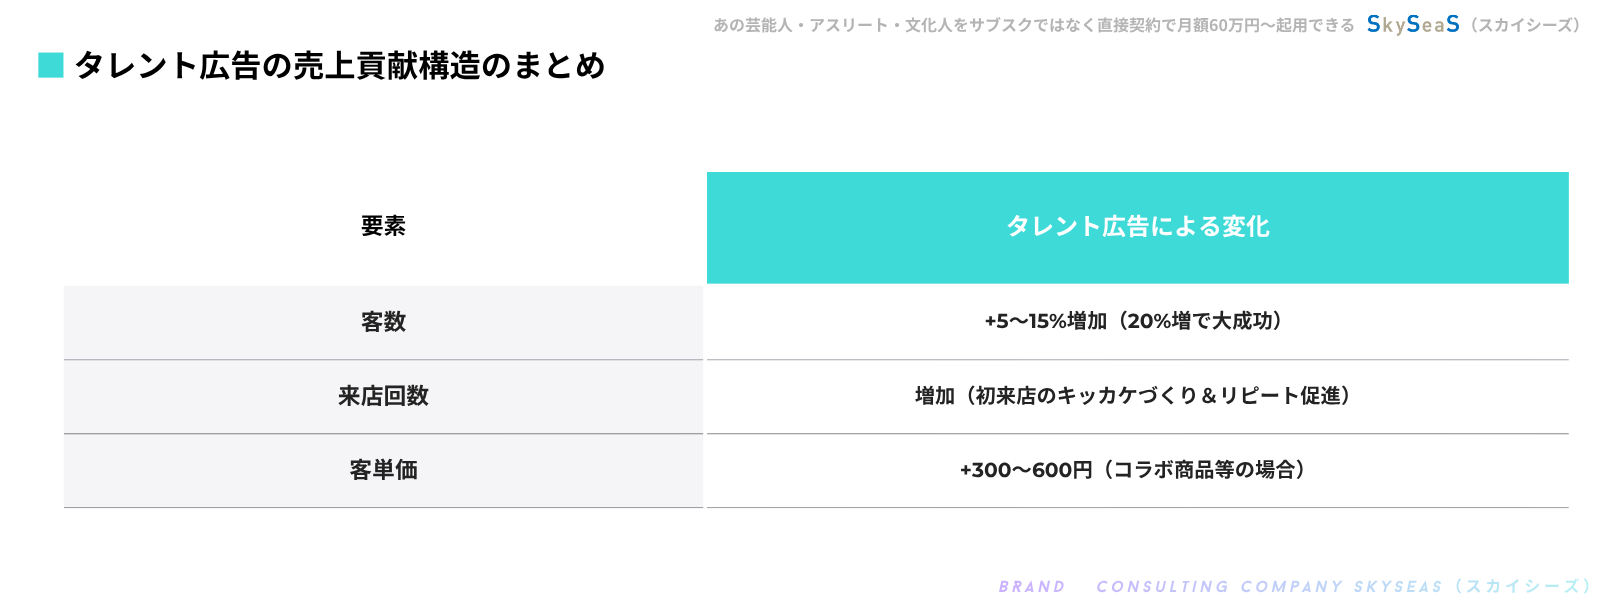Click the teal タレント広告による変化 header cell

(1137, 227)
